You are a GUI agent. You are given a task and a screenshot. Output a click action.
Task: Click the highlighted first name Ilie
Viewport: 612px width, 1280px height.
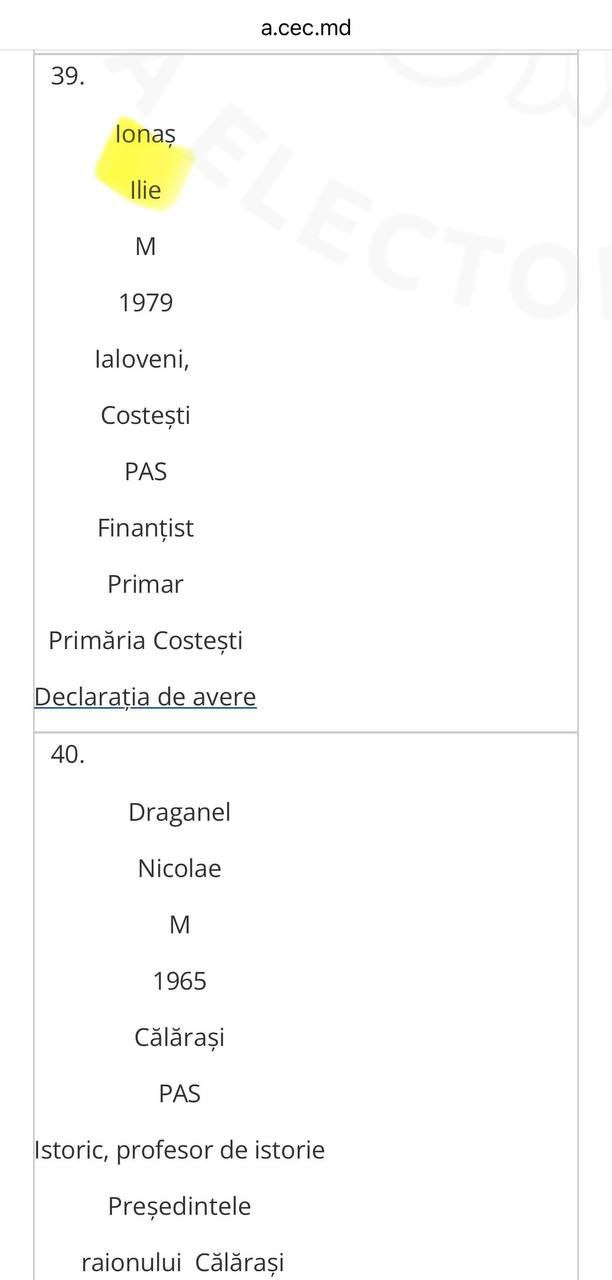(x=145, y=190)
